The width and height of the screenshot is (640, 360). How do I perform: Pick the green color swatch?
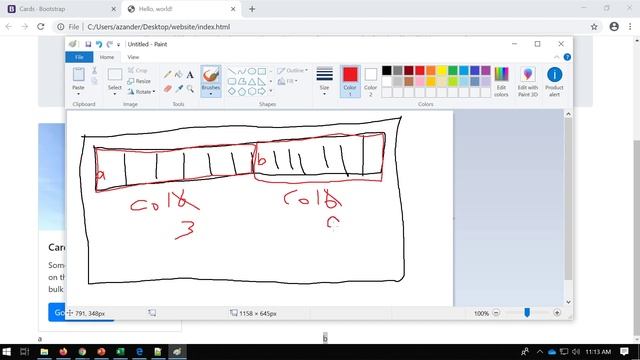coord(453,70)
